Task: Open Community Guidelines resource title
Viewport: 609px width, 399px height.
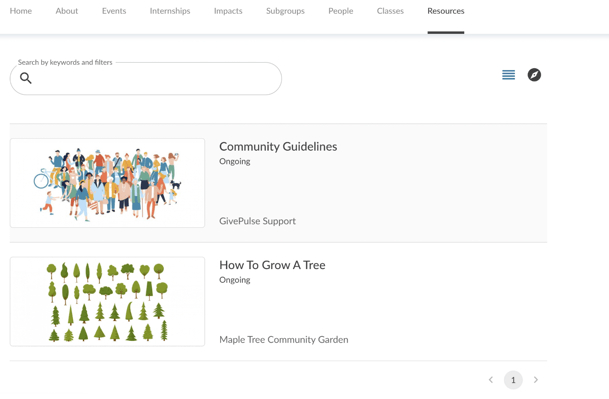Action: [278, 146]
